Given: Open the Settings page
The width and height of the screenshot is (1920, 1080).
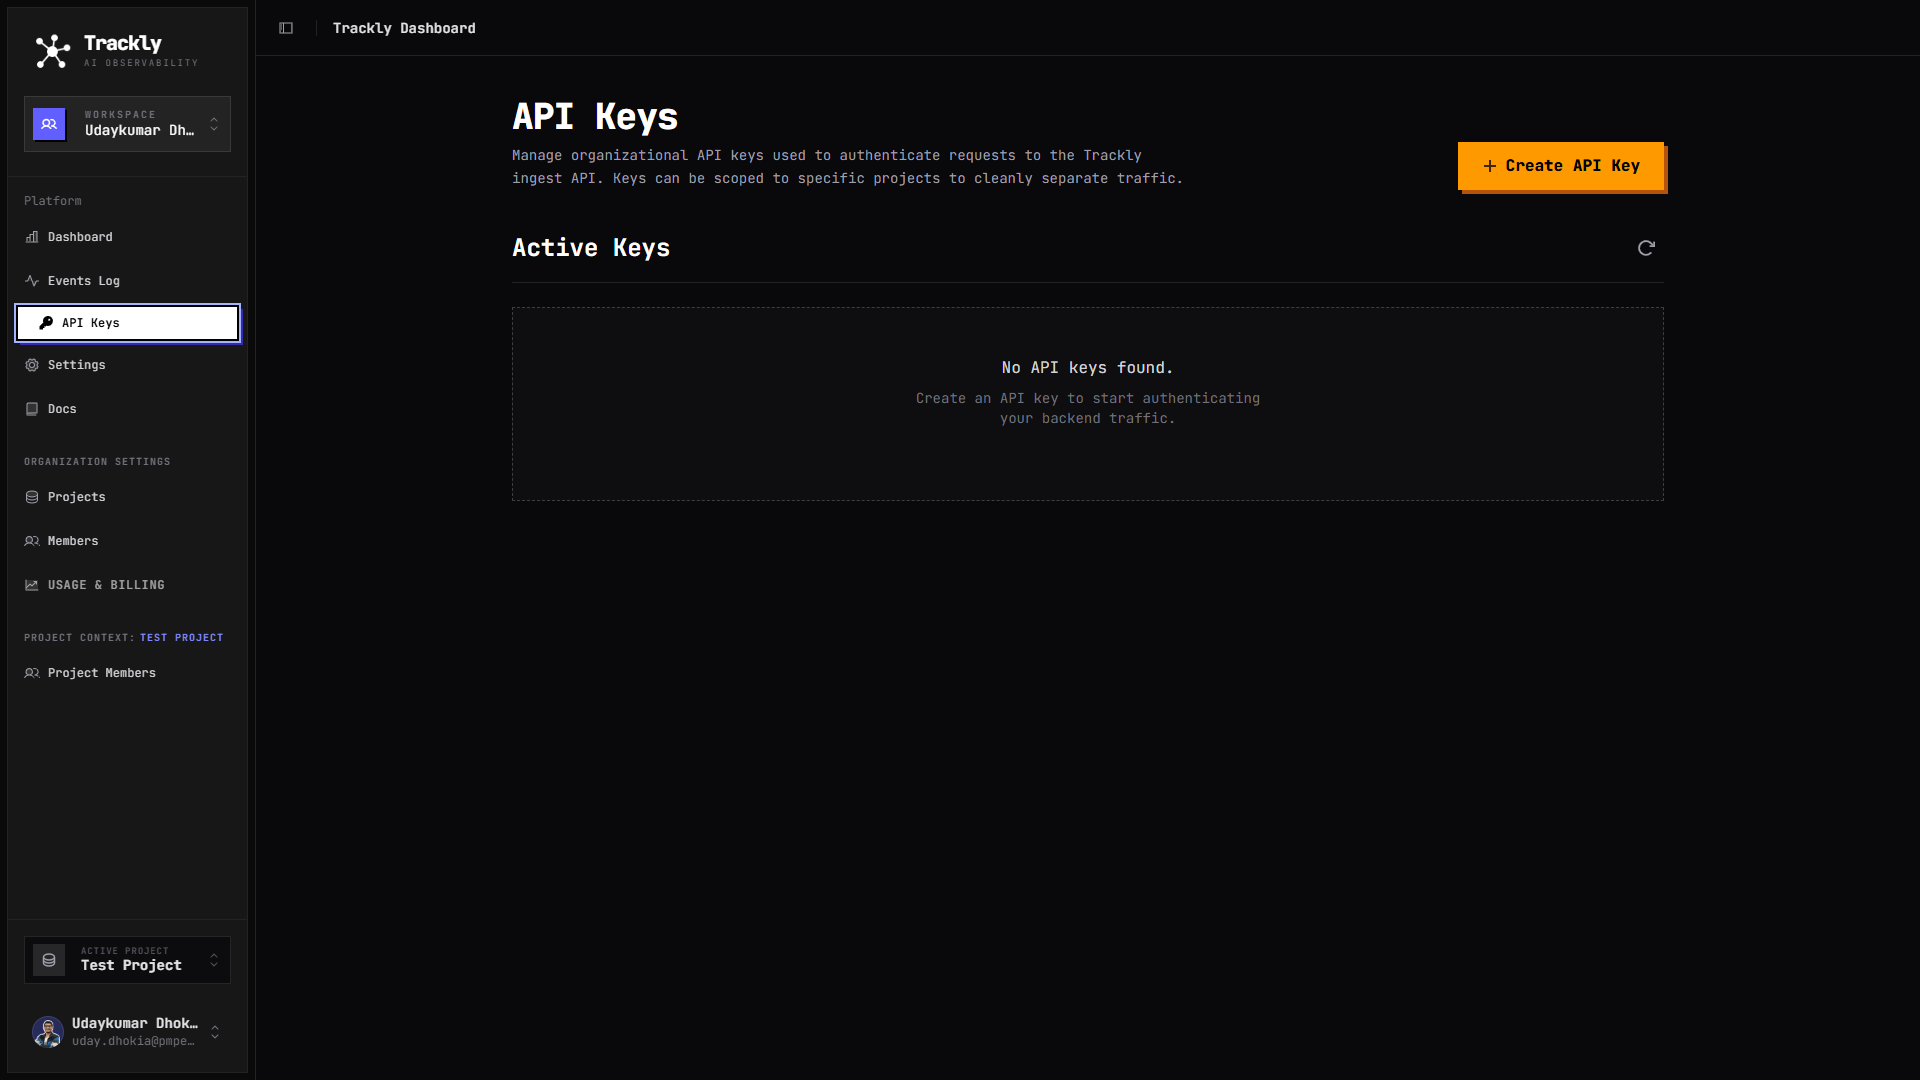Looking at the screenshot, I should click(76, 365).
